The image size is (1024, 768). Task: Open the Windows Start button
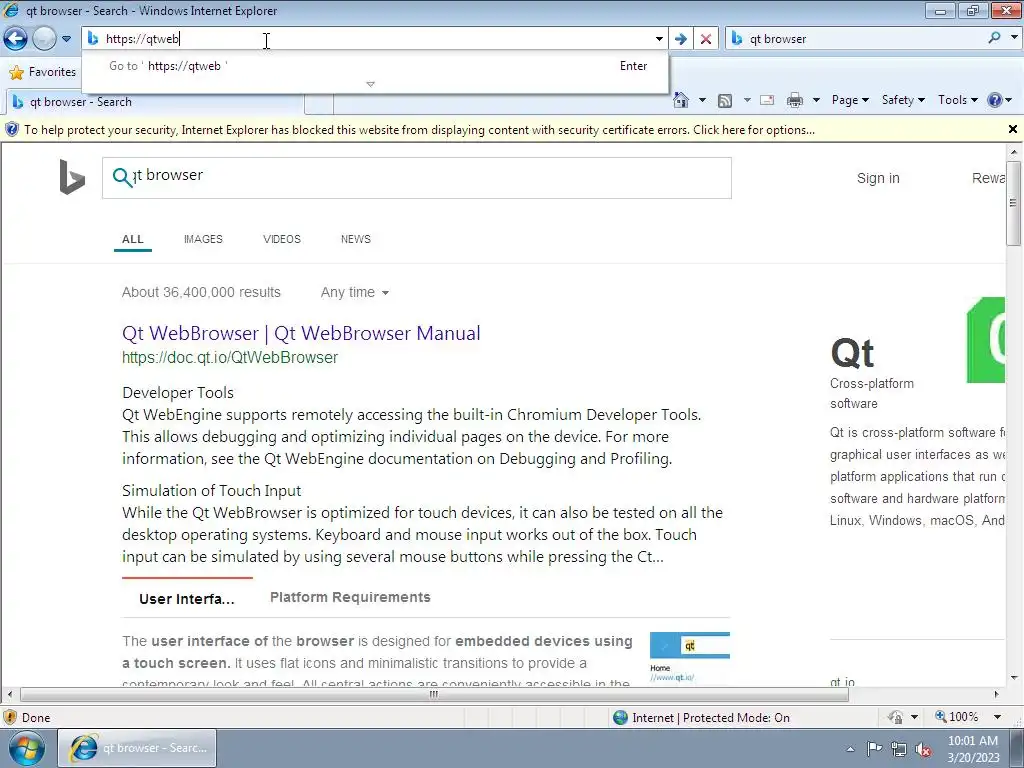pyautogui.click(x=26, y=748)
